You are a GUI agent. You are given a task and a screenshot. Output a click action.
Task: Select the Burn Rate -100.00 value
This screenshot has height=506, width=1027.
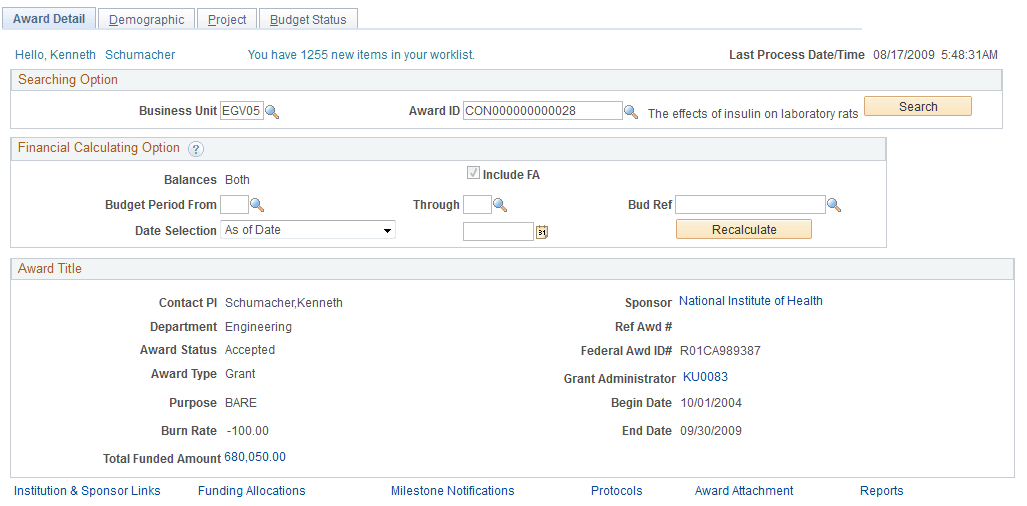(248, 431)
